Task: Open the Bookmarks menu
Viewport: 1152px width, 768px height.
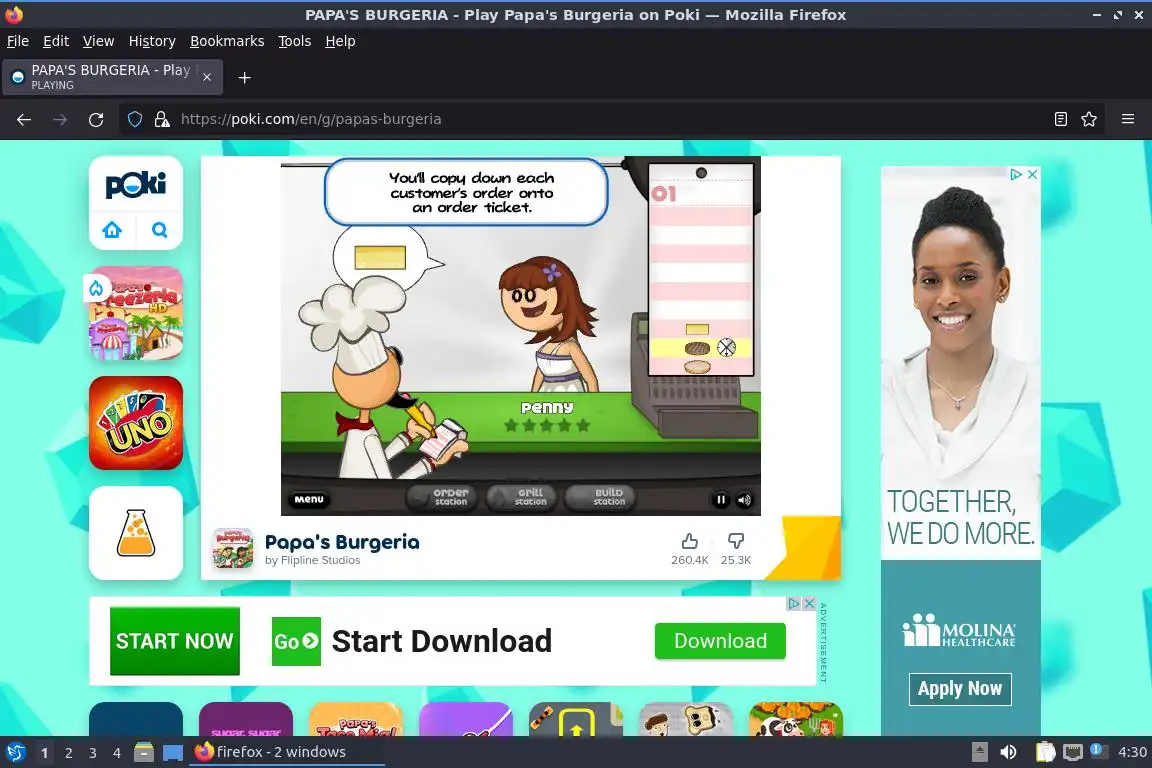Action: pyautogui.click(x=227, y=41)
